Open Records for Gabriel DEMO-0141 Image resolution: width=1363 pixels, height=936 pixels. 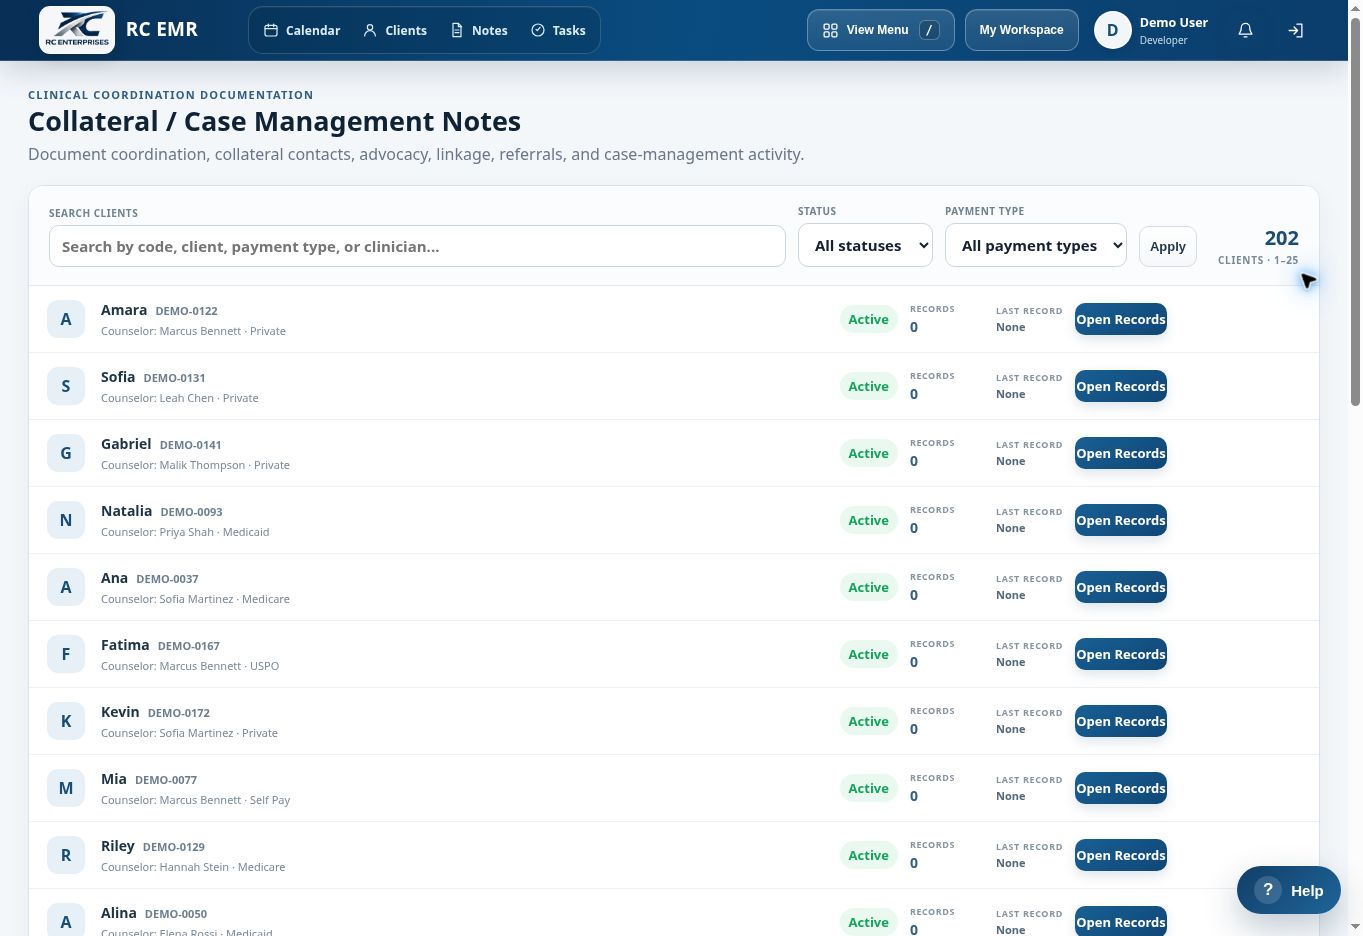(x=1121, y=453)
